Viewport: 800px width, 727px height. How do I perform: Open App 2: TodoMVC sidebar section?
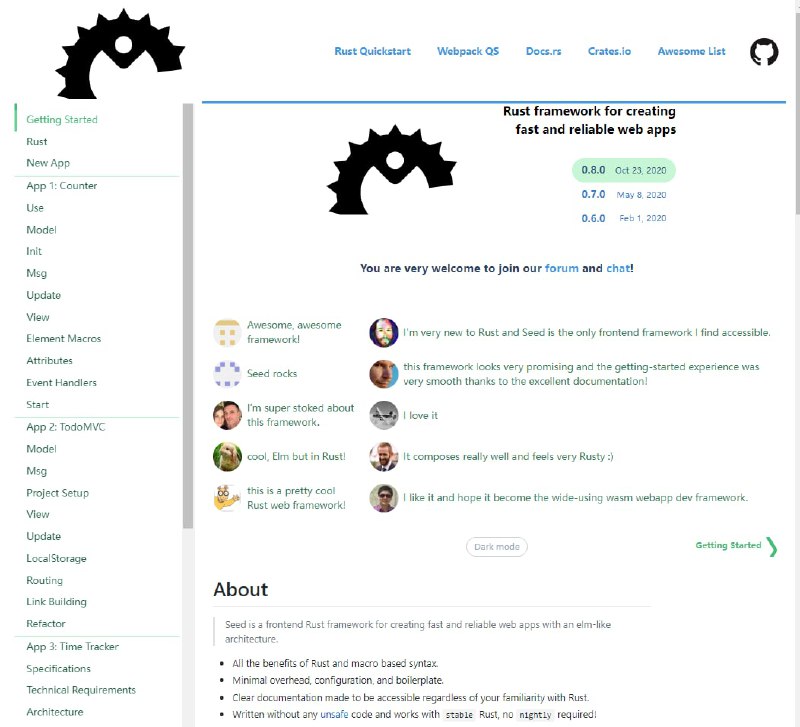click(x=67, y=427)
